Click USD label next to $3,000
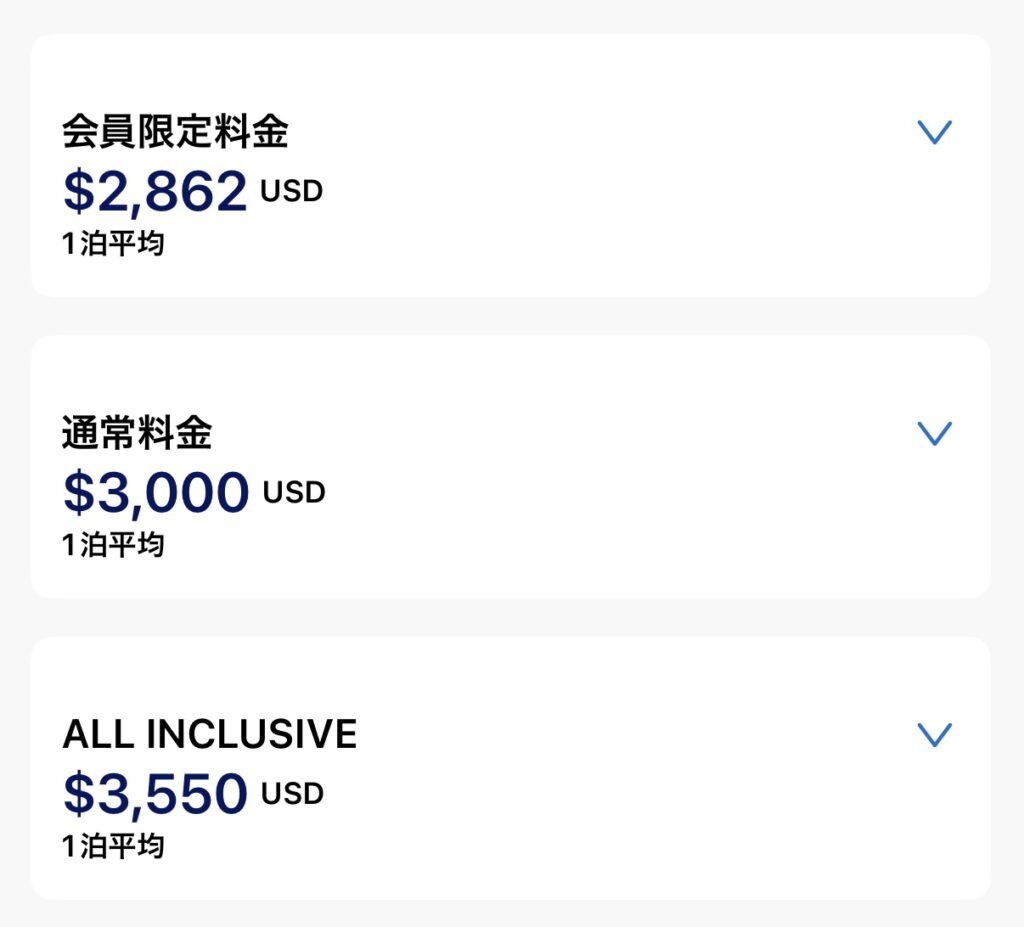Viewport: 1024px width, 927px height. [x=294, y=493]
